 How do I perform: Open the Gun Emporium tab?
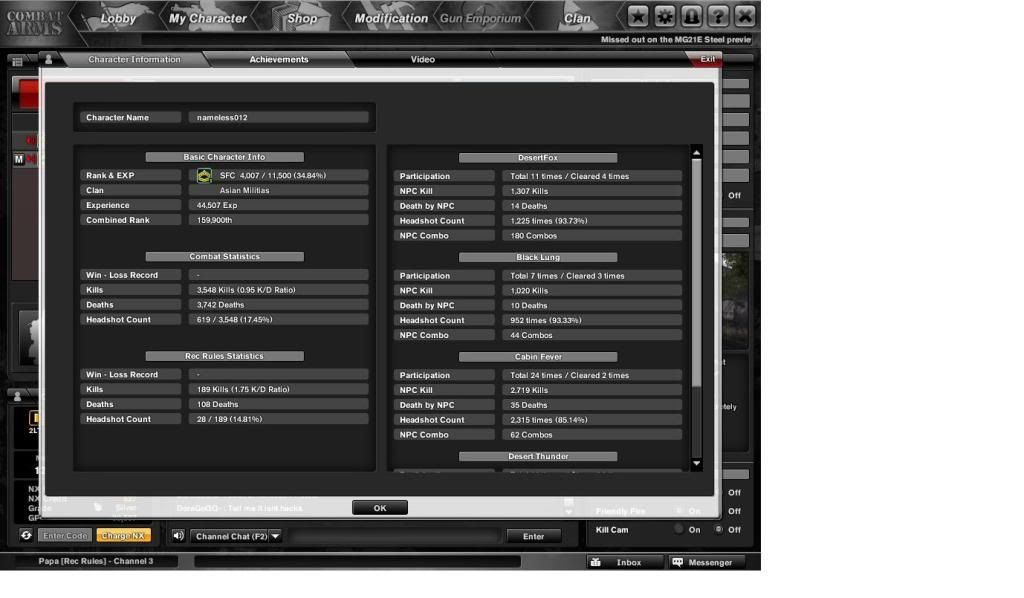click(481, 18)
